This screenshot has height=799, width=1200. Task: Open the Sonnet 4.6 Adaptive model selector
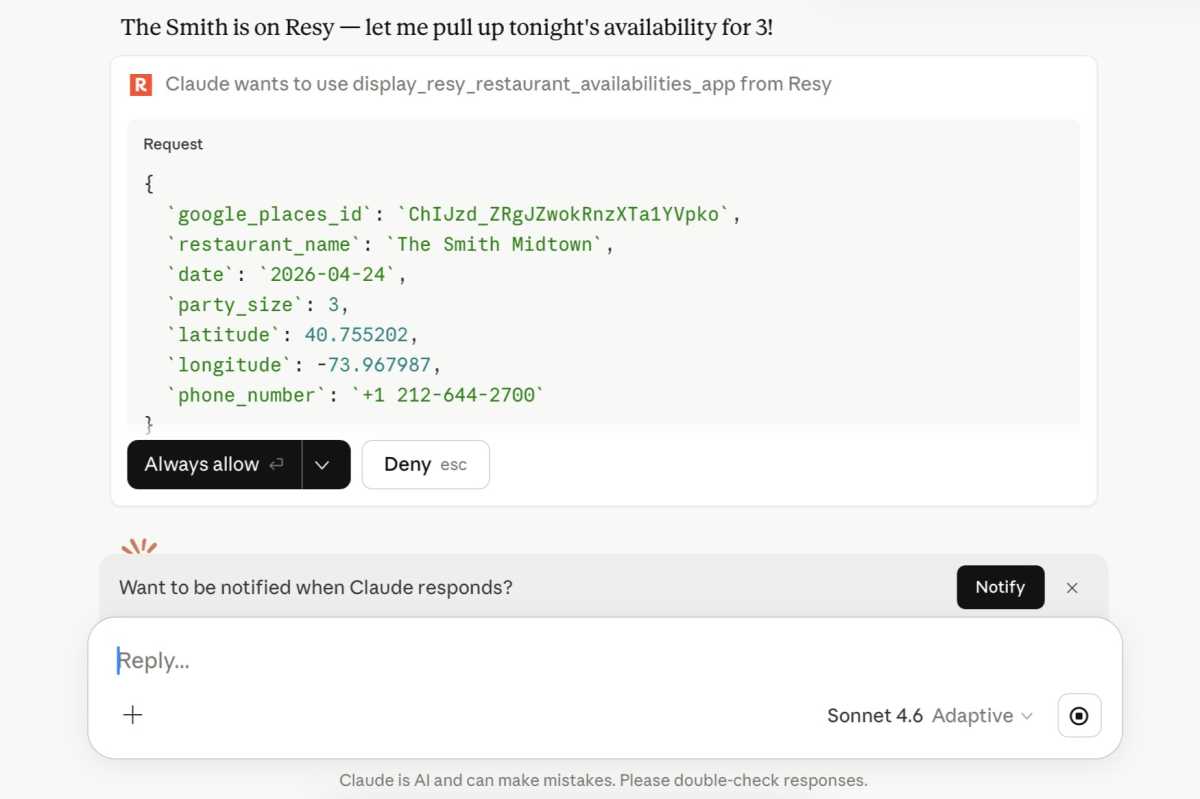point(929,715)
